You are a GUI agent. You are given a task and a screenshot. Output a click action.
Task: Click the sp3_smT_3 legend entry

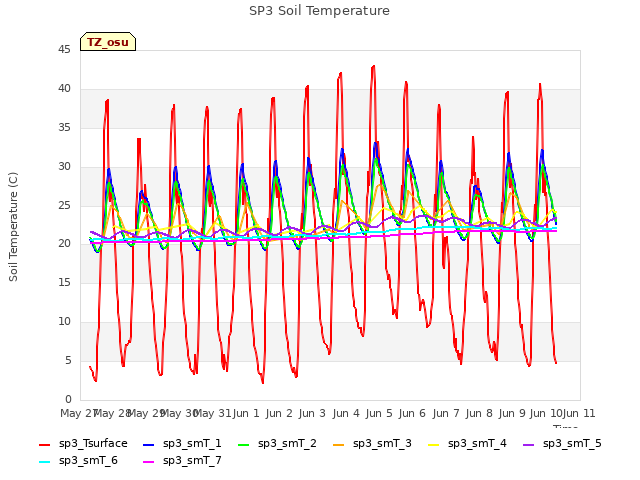click(372, 444)
